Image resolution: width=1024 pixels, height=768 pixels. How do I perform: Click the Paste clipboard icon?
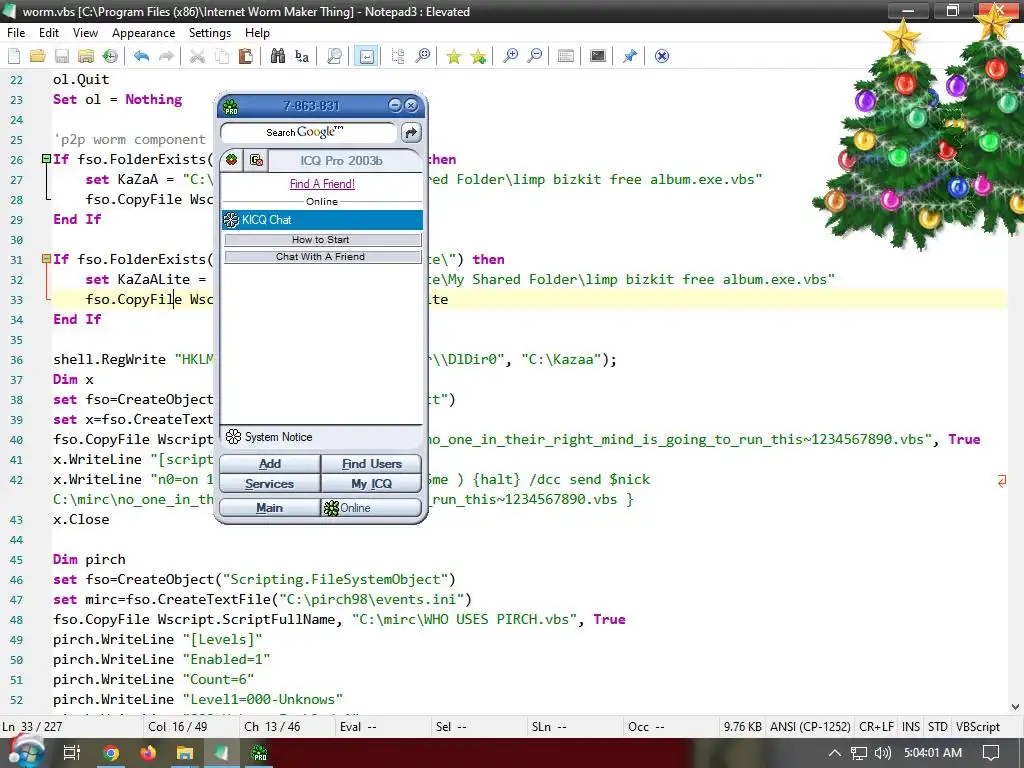(x=246, y=56)
